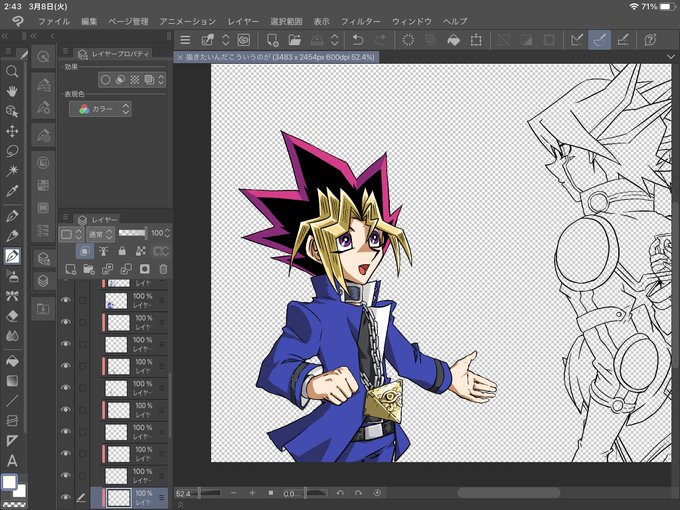
Task: Click the Fill bucket icon in command bar
Action: 453,40
